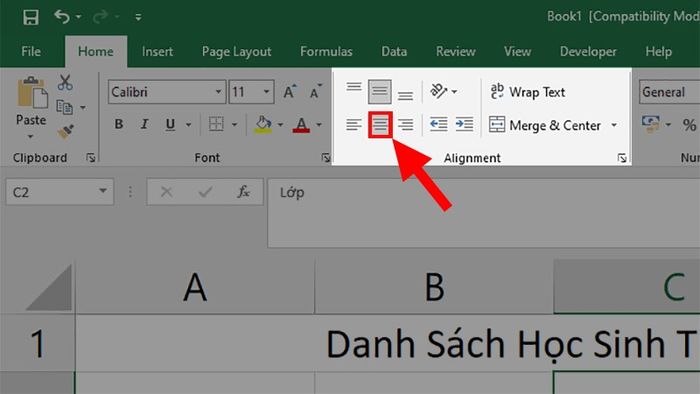Click the Enter checkmark formula bar icon
The image size is (700, 394).
pyautogui.click(x=205, y=192)
